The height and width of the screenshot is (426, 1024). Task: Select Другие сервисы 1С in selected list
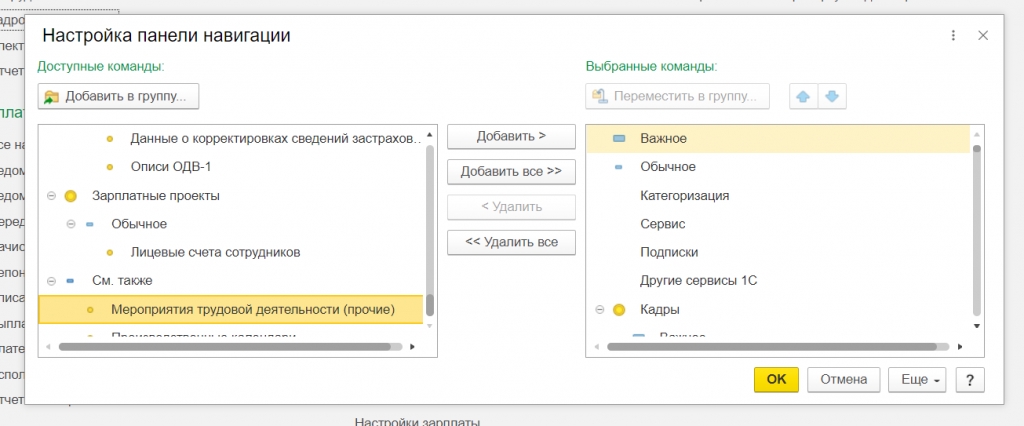[x=698, y=281]
